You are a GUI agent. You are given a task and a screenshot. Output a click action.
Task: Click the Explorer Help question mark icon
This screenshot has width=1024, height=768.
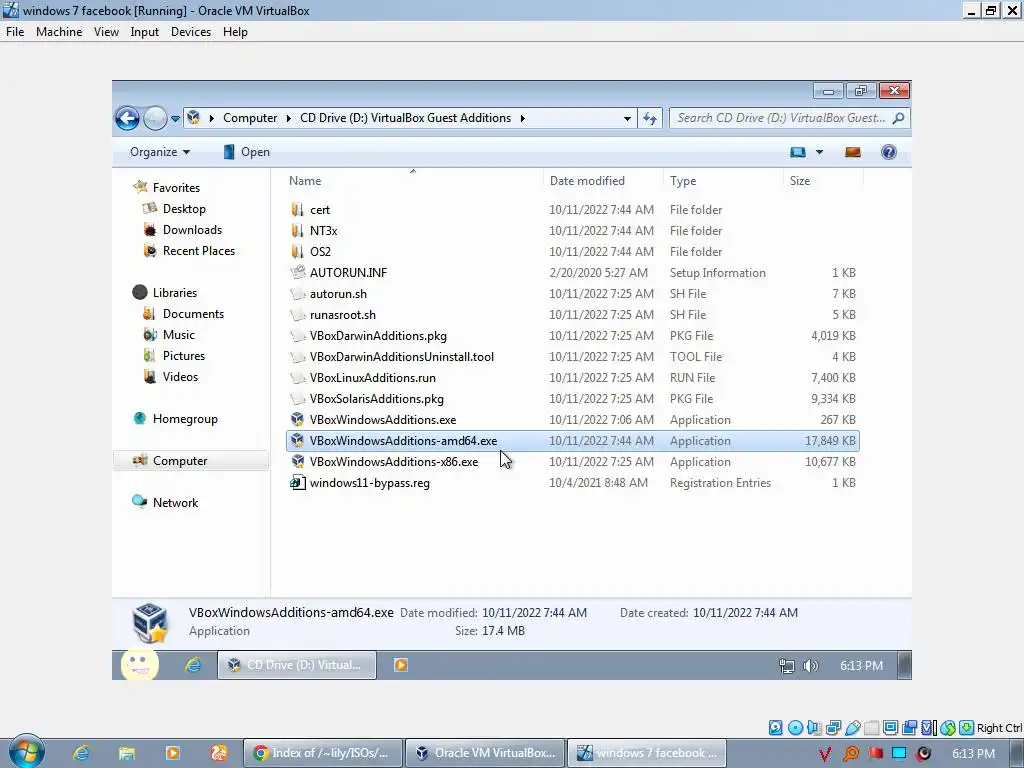tap(889, 152)
